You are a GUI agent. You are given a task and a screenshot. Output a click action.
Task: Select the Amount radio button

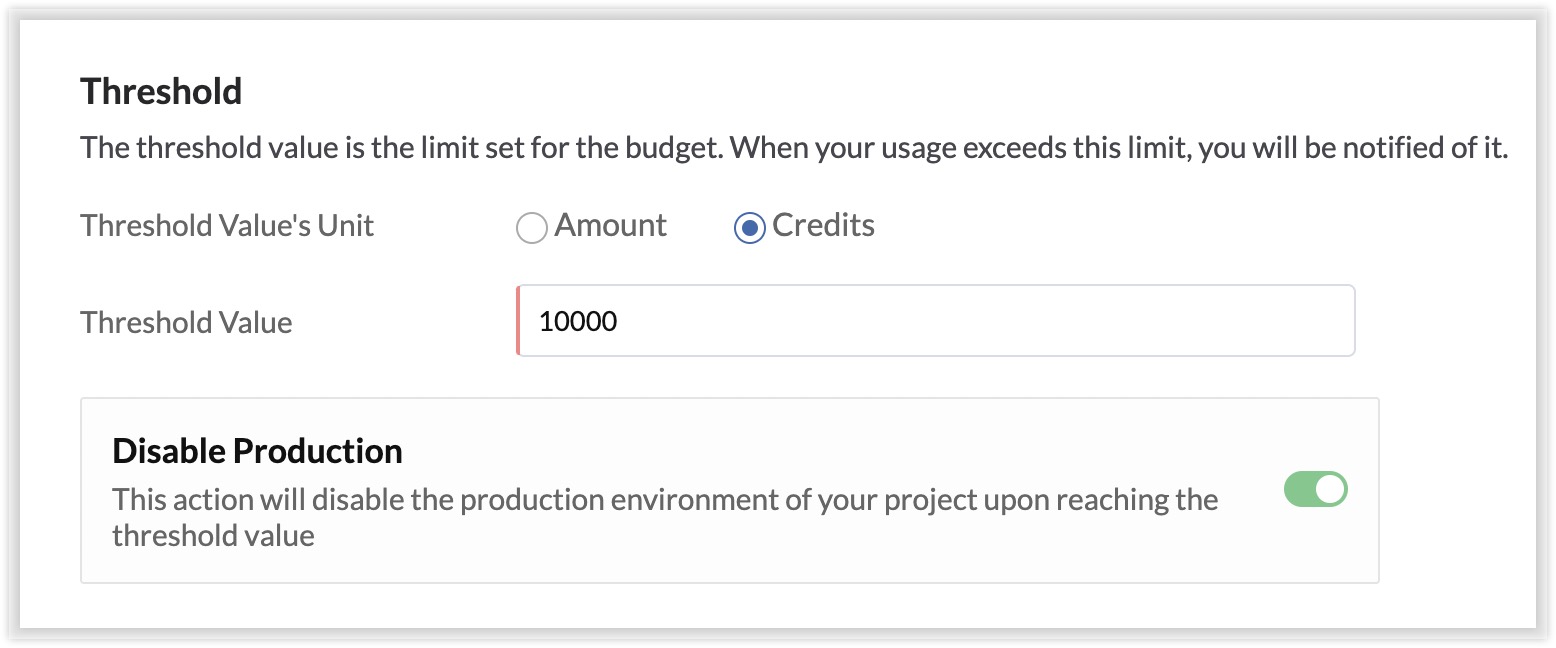point(531,228)
